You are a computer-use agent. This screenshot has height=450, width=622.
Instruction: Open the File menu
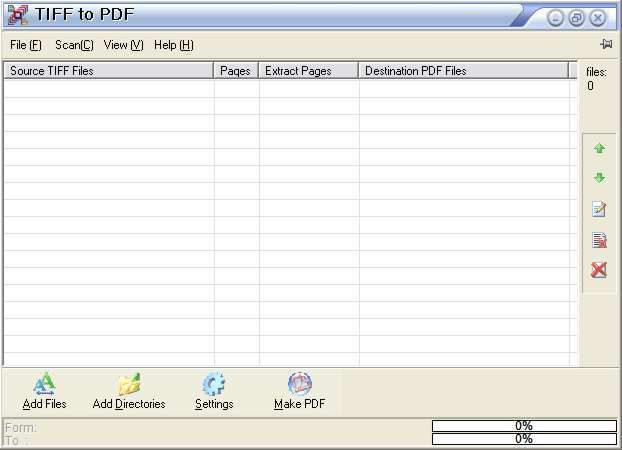26,45
